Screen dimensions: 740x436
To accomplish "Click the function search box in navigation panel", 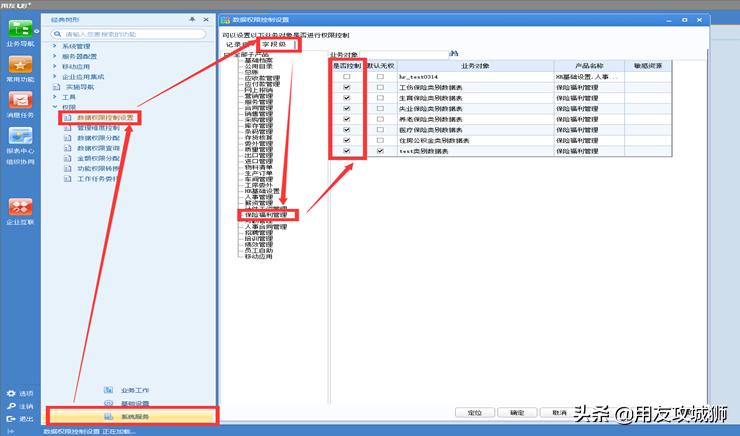I will pos(128,34).
